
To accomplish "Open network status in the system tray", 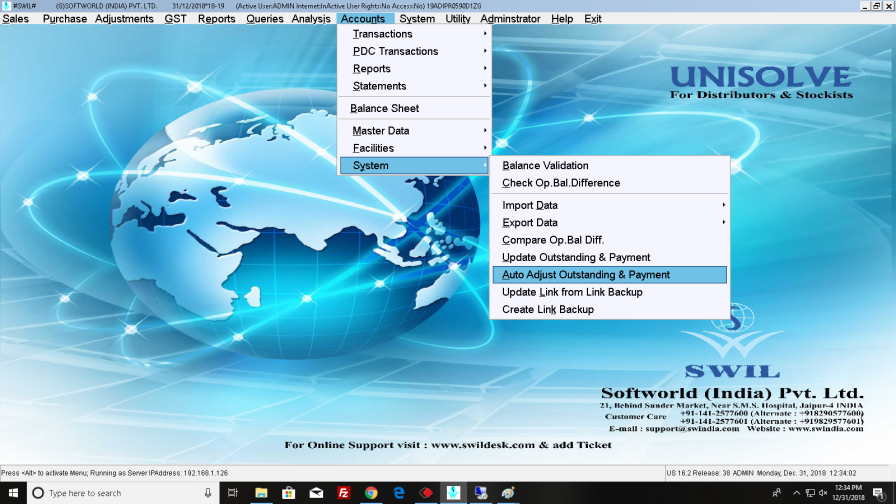I will (x=810, y=493).
